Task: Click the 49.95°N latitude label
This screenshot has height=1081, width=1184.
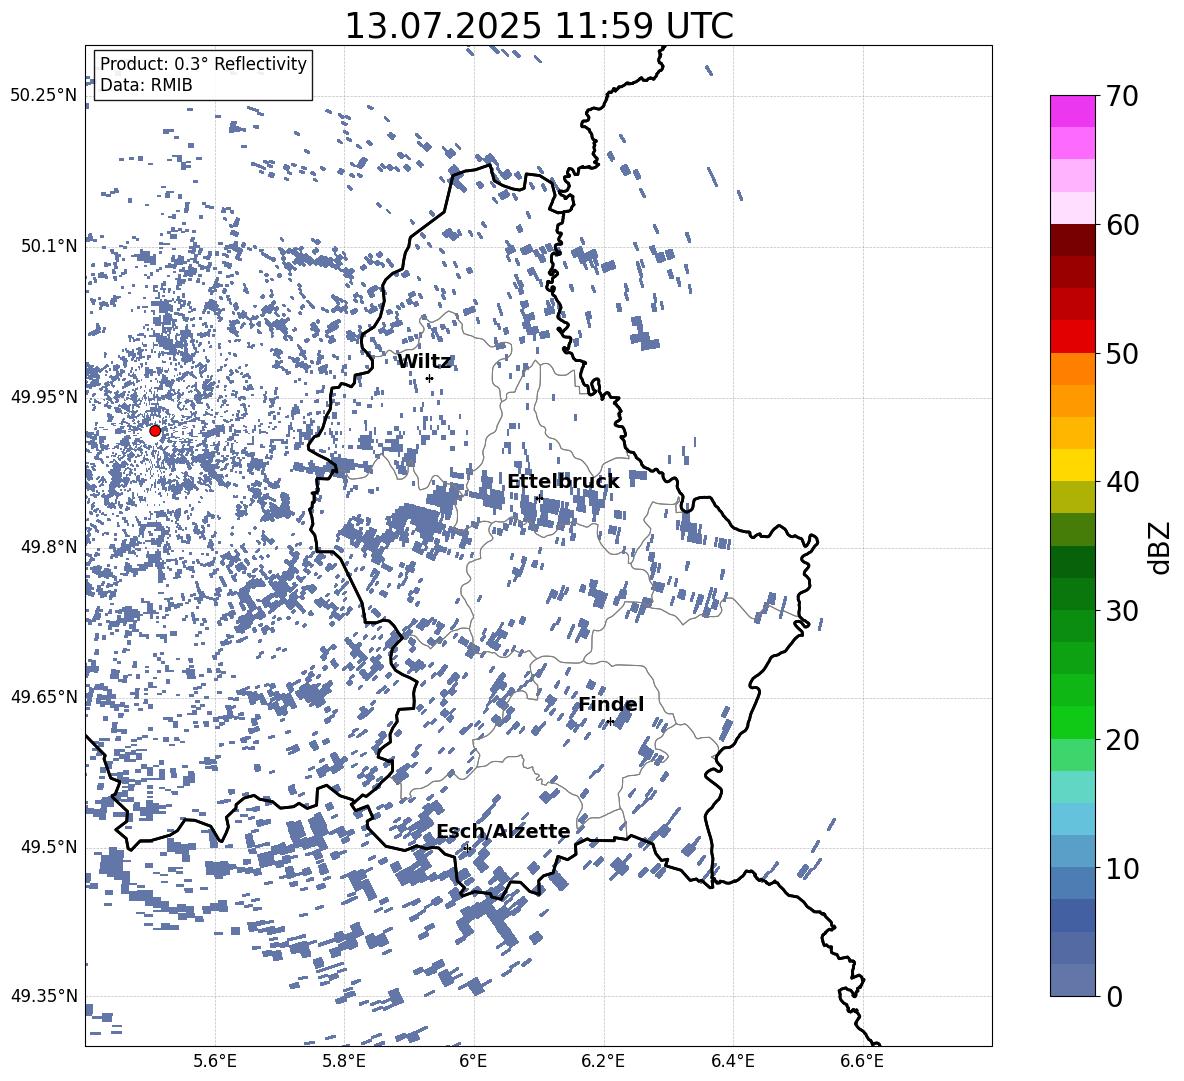Action: [x=44, y=397]
